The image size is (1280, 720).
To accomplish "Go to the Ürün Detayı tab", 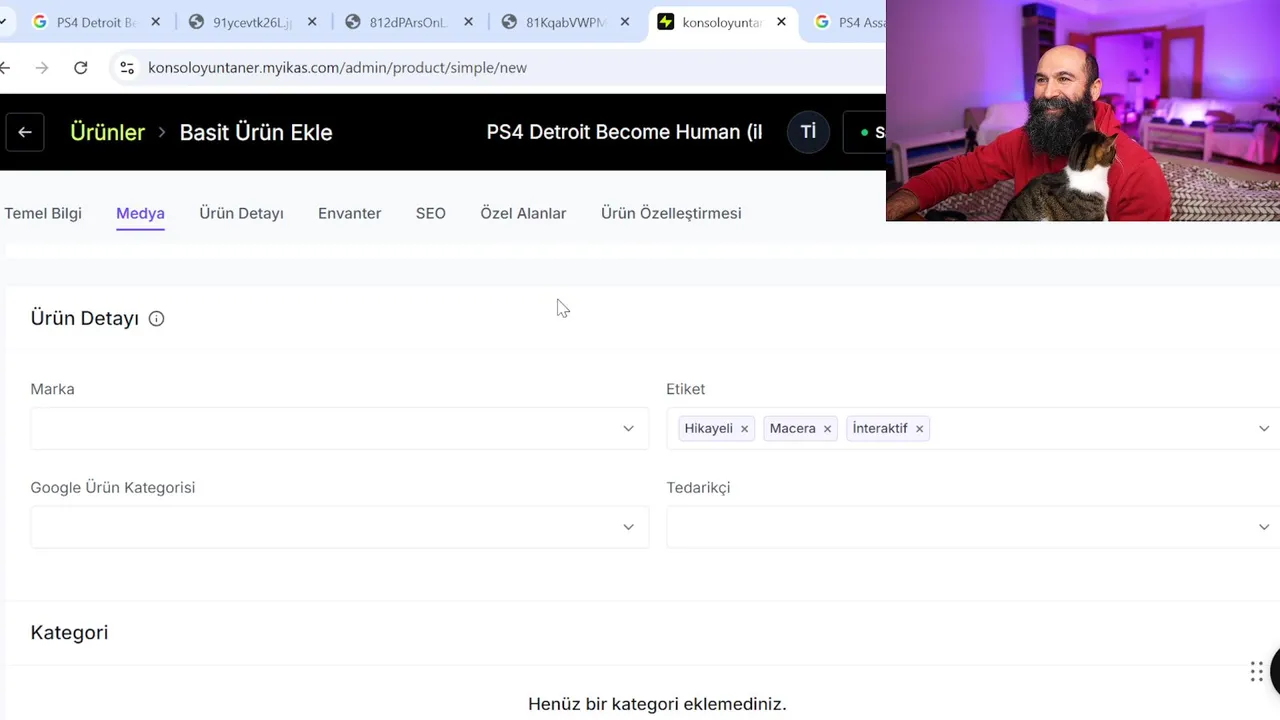I will coord(241,213).
